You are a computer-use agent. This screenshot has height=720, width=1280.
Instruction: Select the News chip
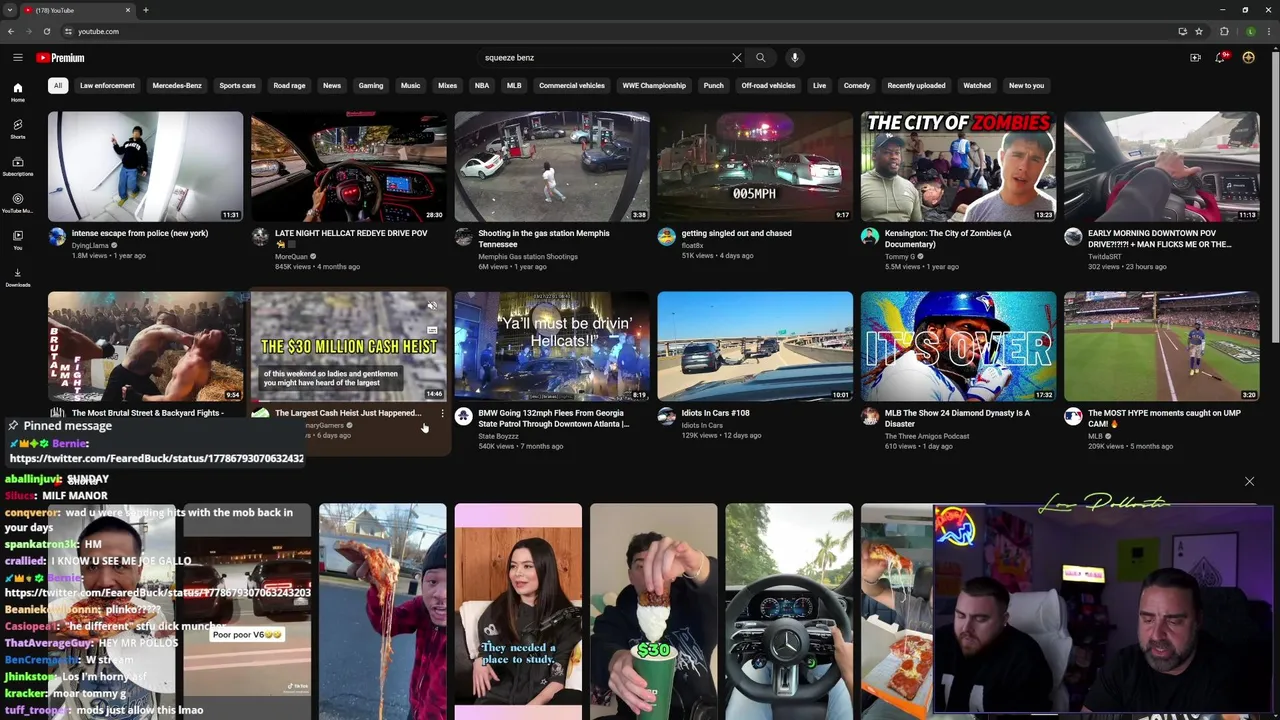[332, 86]
